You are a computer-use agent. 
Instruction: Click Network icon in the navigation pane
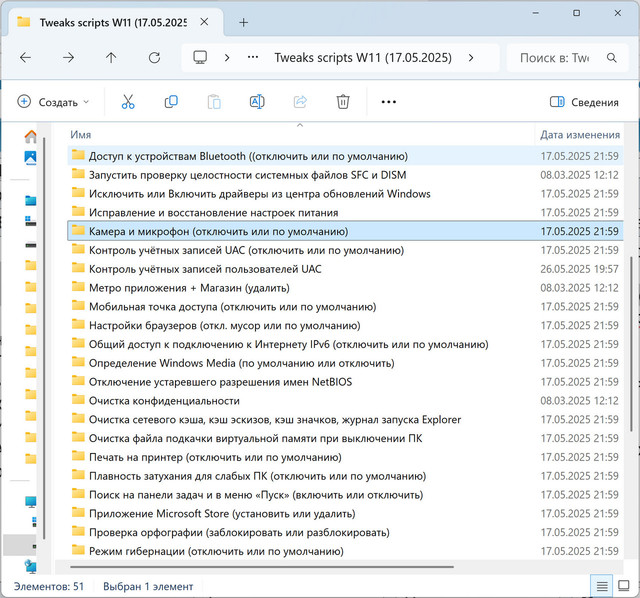pyautogui.click(x=31, y=566)
